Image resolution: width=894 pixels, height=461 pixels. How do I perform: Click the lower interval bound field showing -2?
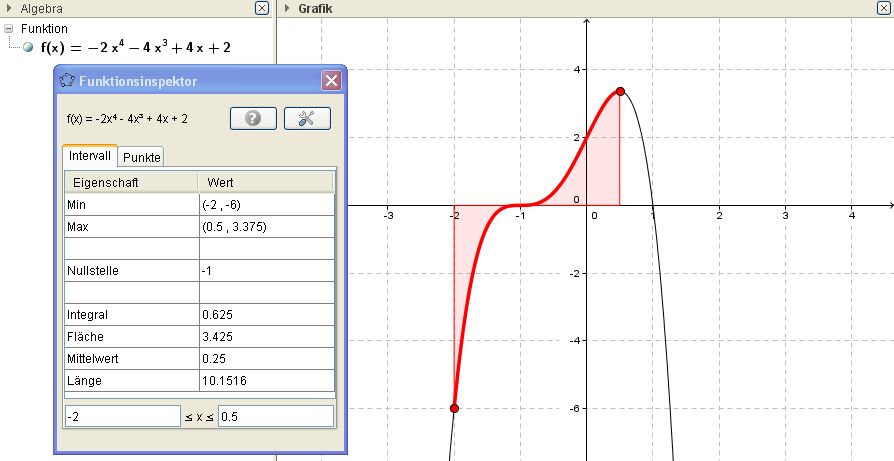(122, 416)
